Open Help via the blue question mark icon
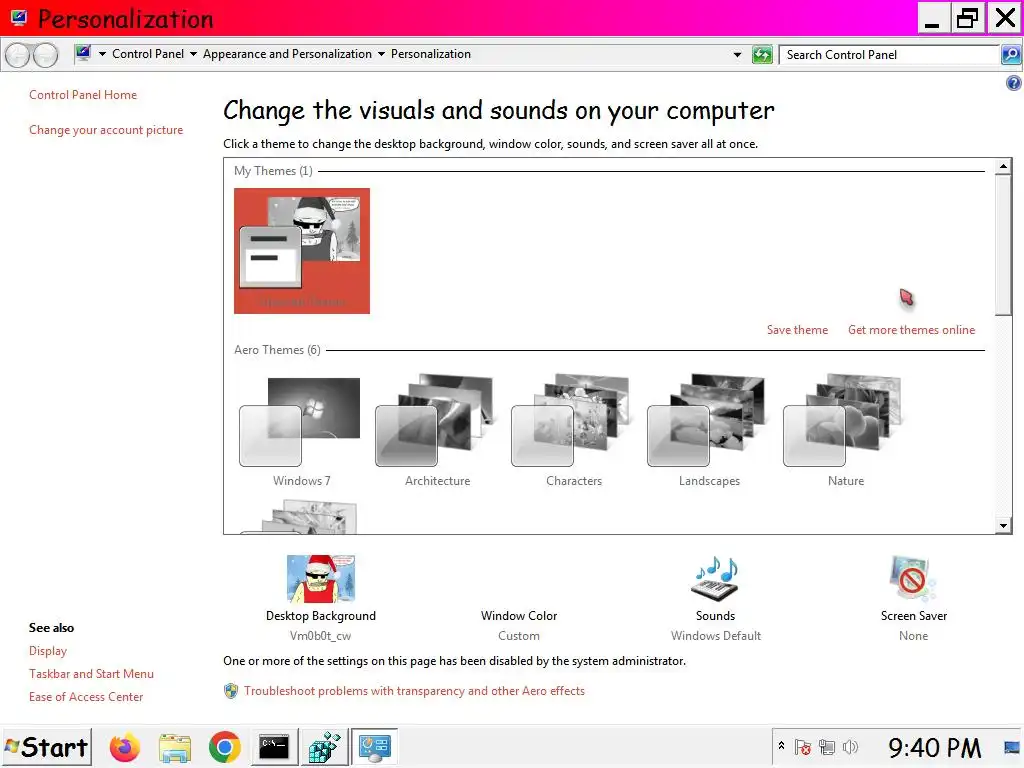1024x768 pixels. click(1014, 83)
